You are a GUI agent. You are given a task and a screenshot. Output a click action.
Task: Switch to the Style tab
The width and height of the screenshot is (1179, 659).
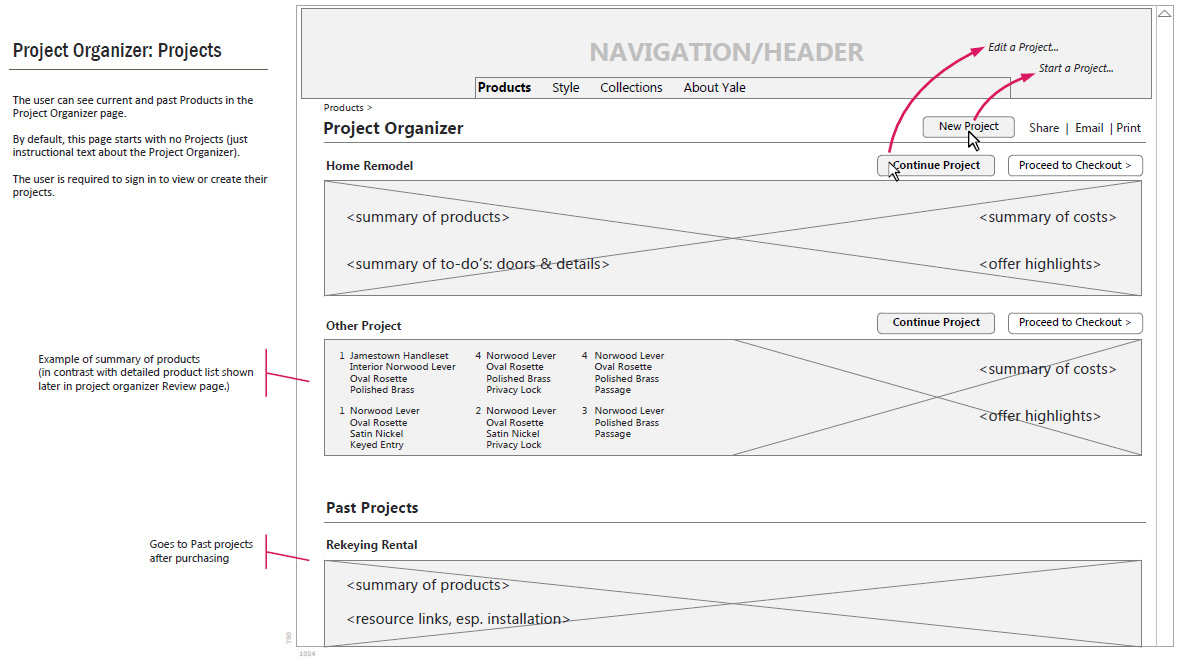[565, 88]
